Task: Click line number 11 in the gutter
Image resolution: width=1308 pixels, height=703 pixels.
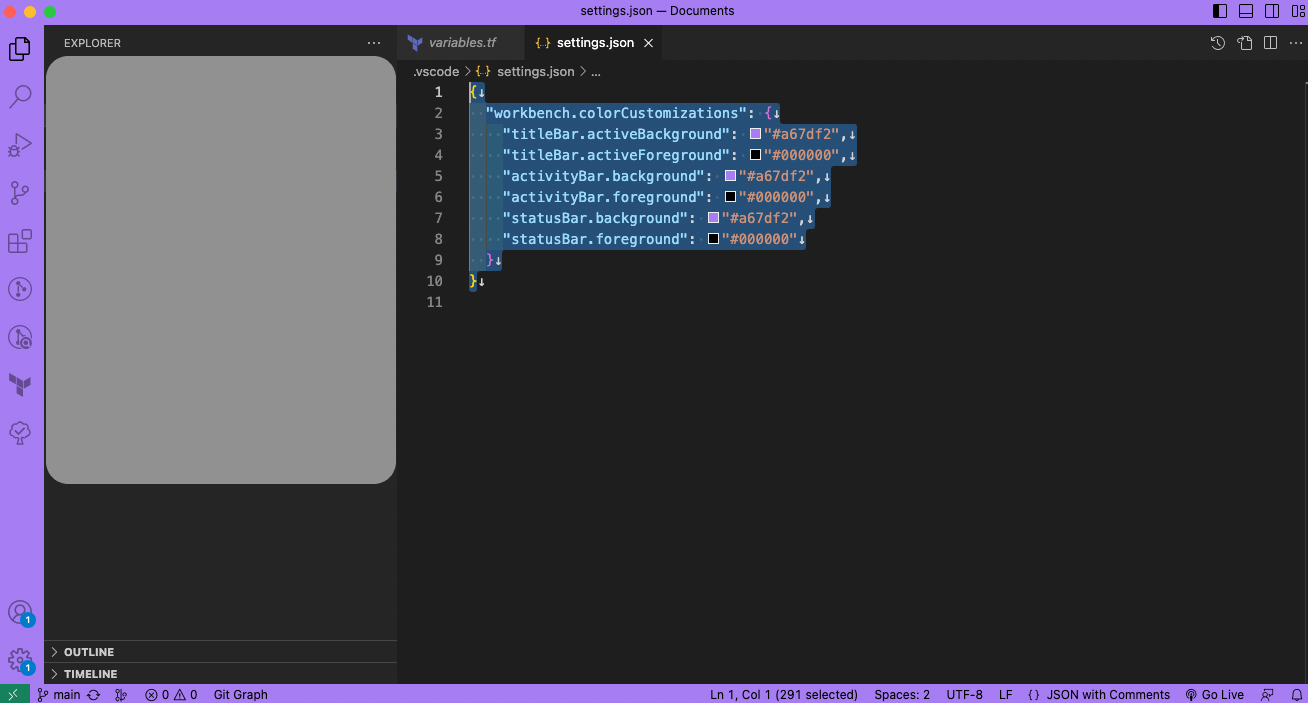Action: pyautogui.click(x=434, y=302)
